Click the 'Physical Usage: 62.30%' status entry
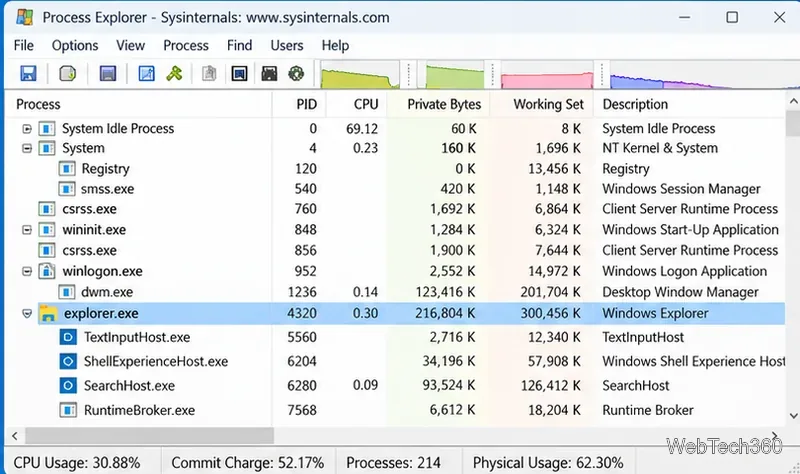This screenshot has width=800, height=474. (548, 463)
